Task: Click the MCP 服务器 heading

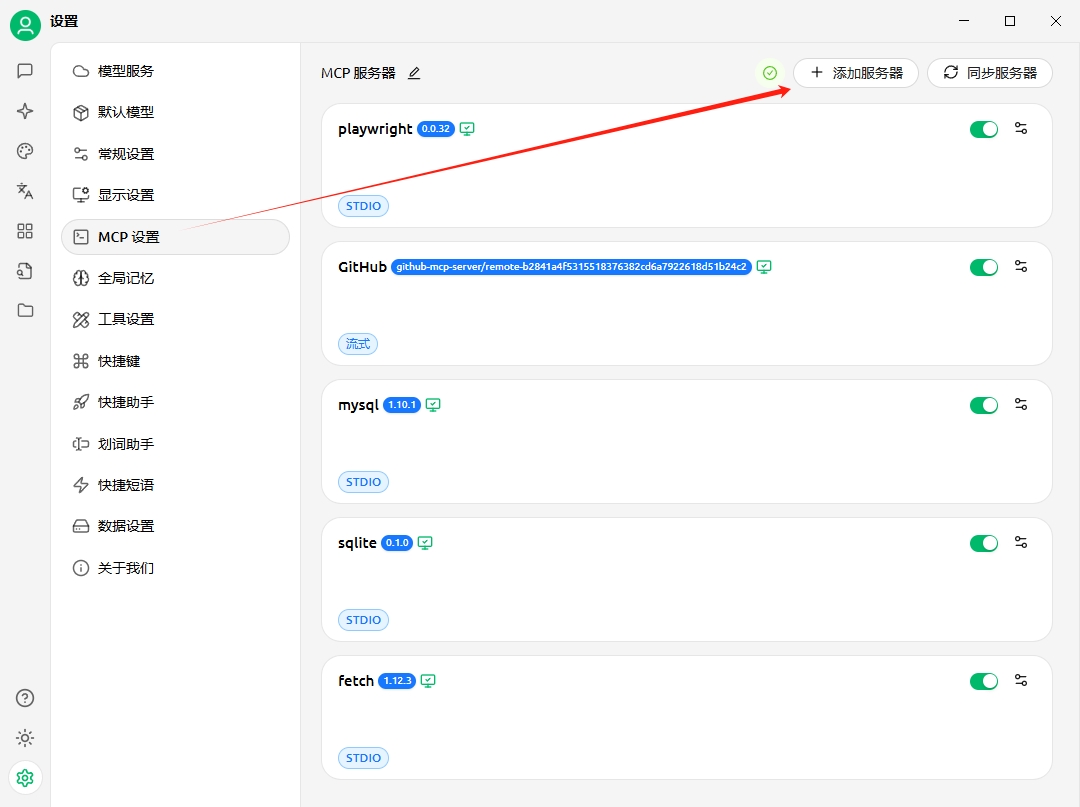Action: (358, 73)
